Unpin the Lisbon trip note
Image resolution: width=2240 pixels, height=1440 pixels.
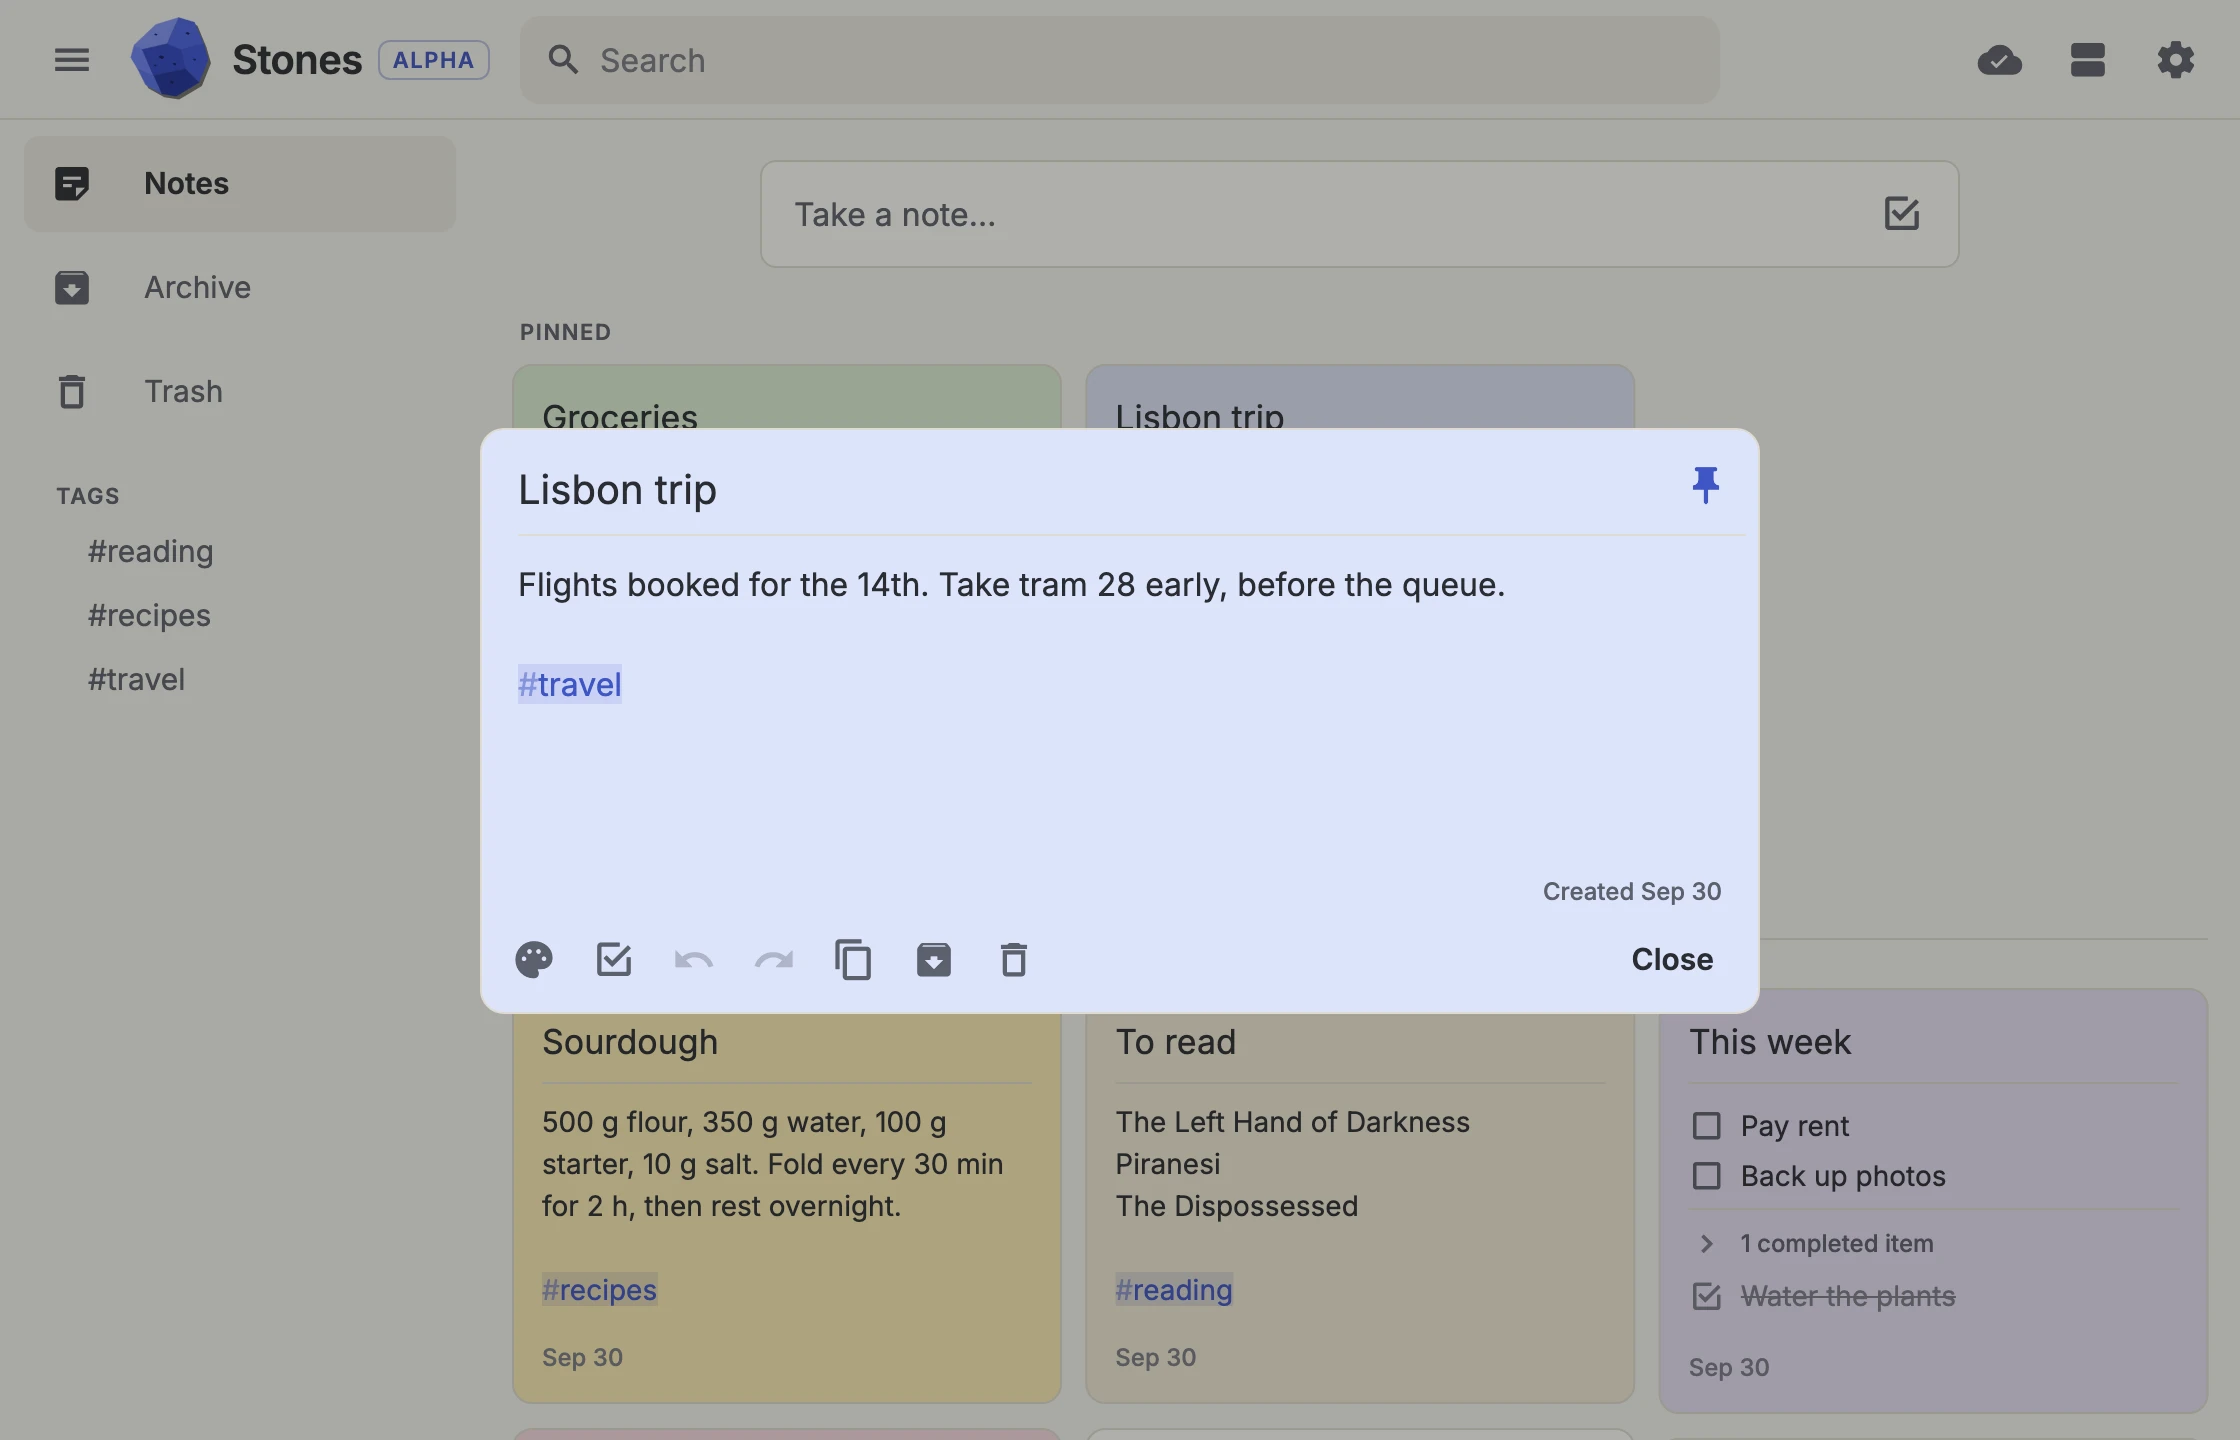click(x=1705, y=485)
